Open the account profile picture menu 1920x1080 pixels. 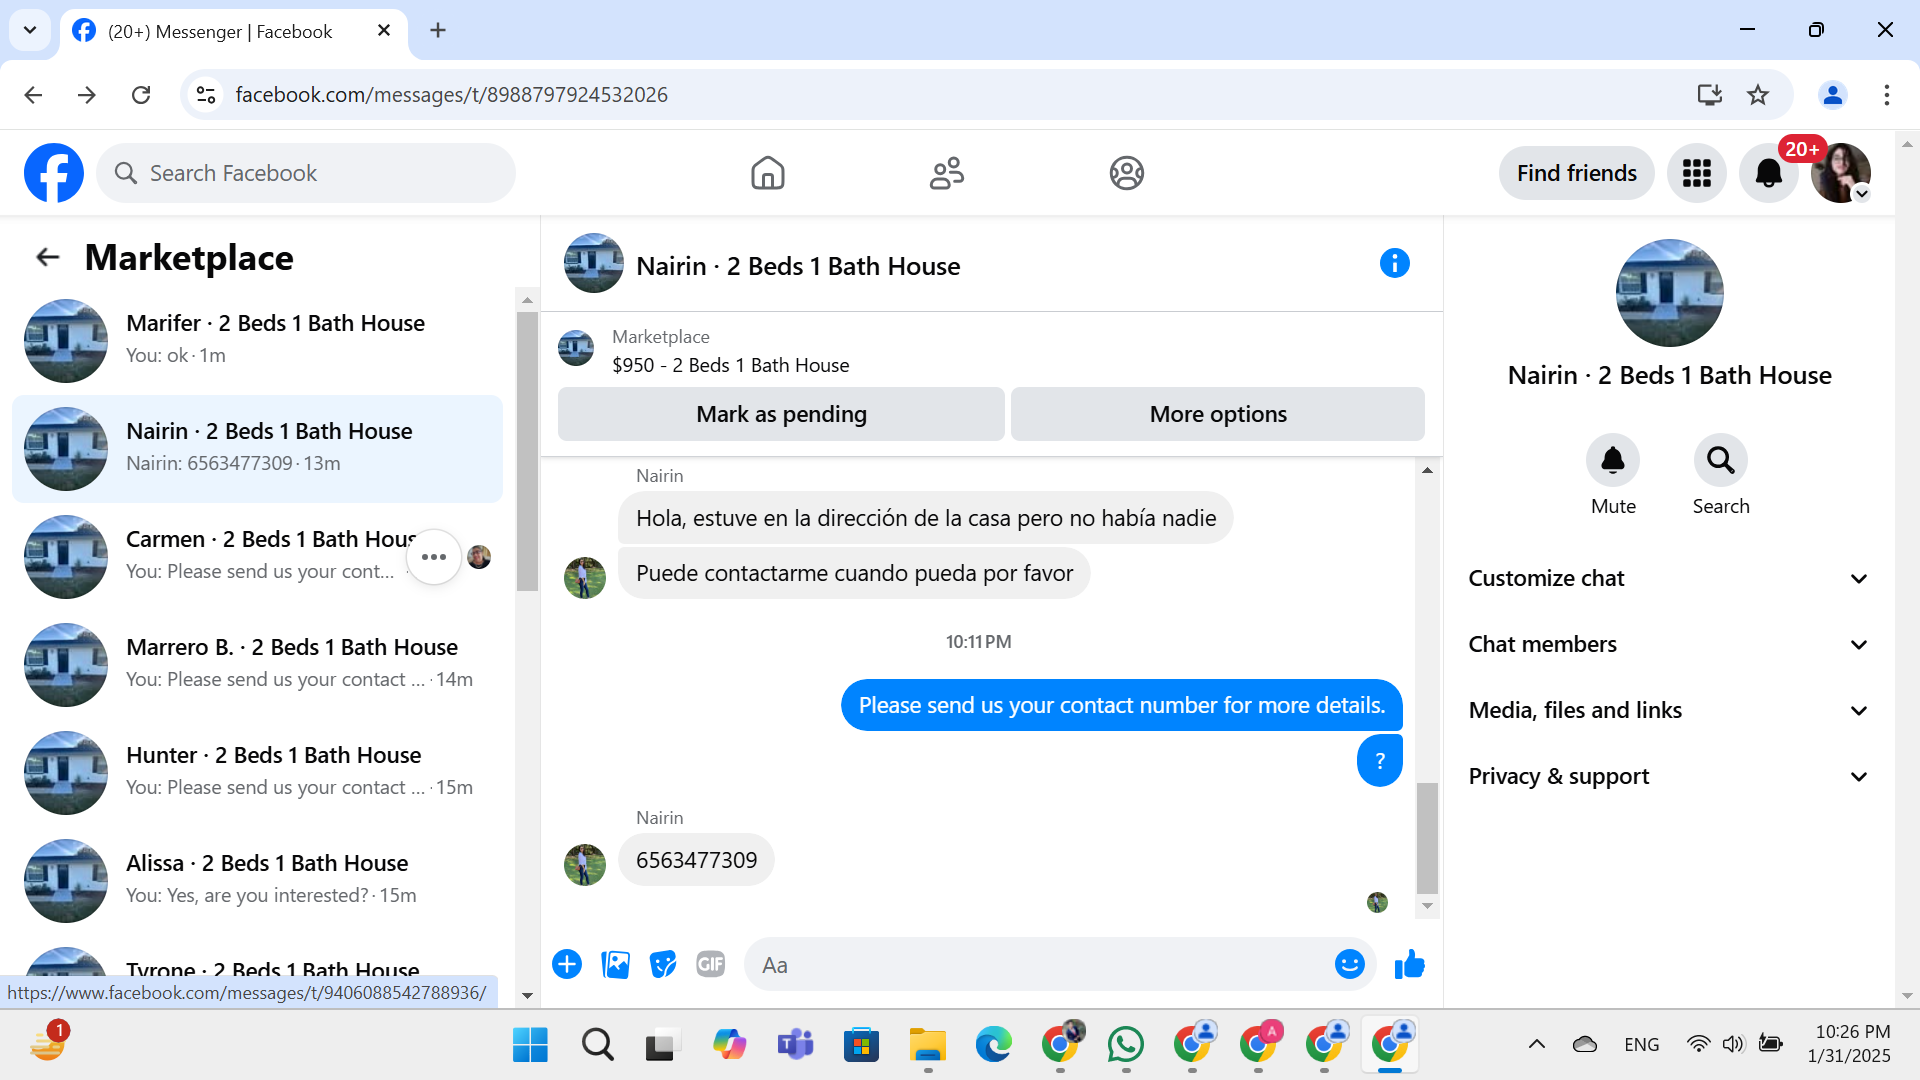pyautogui.click(x=1840, y=173)
